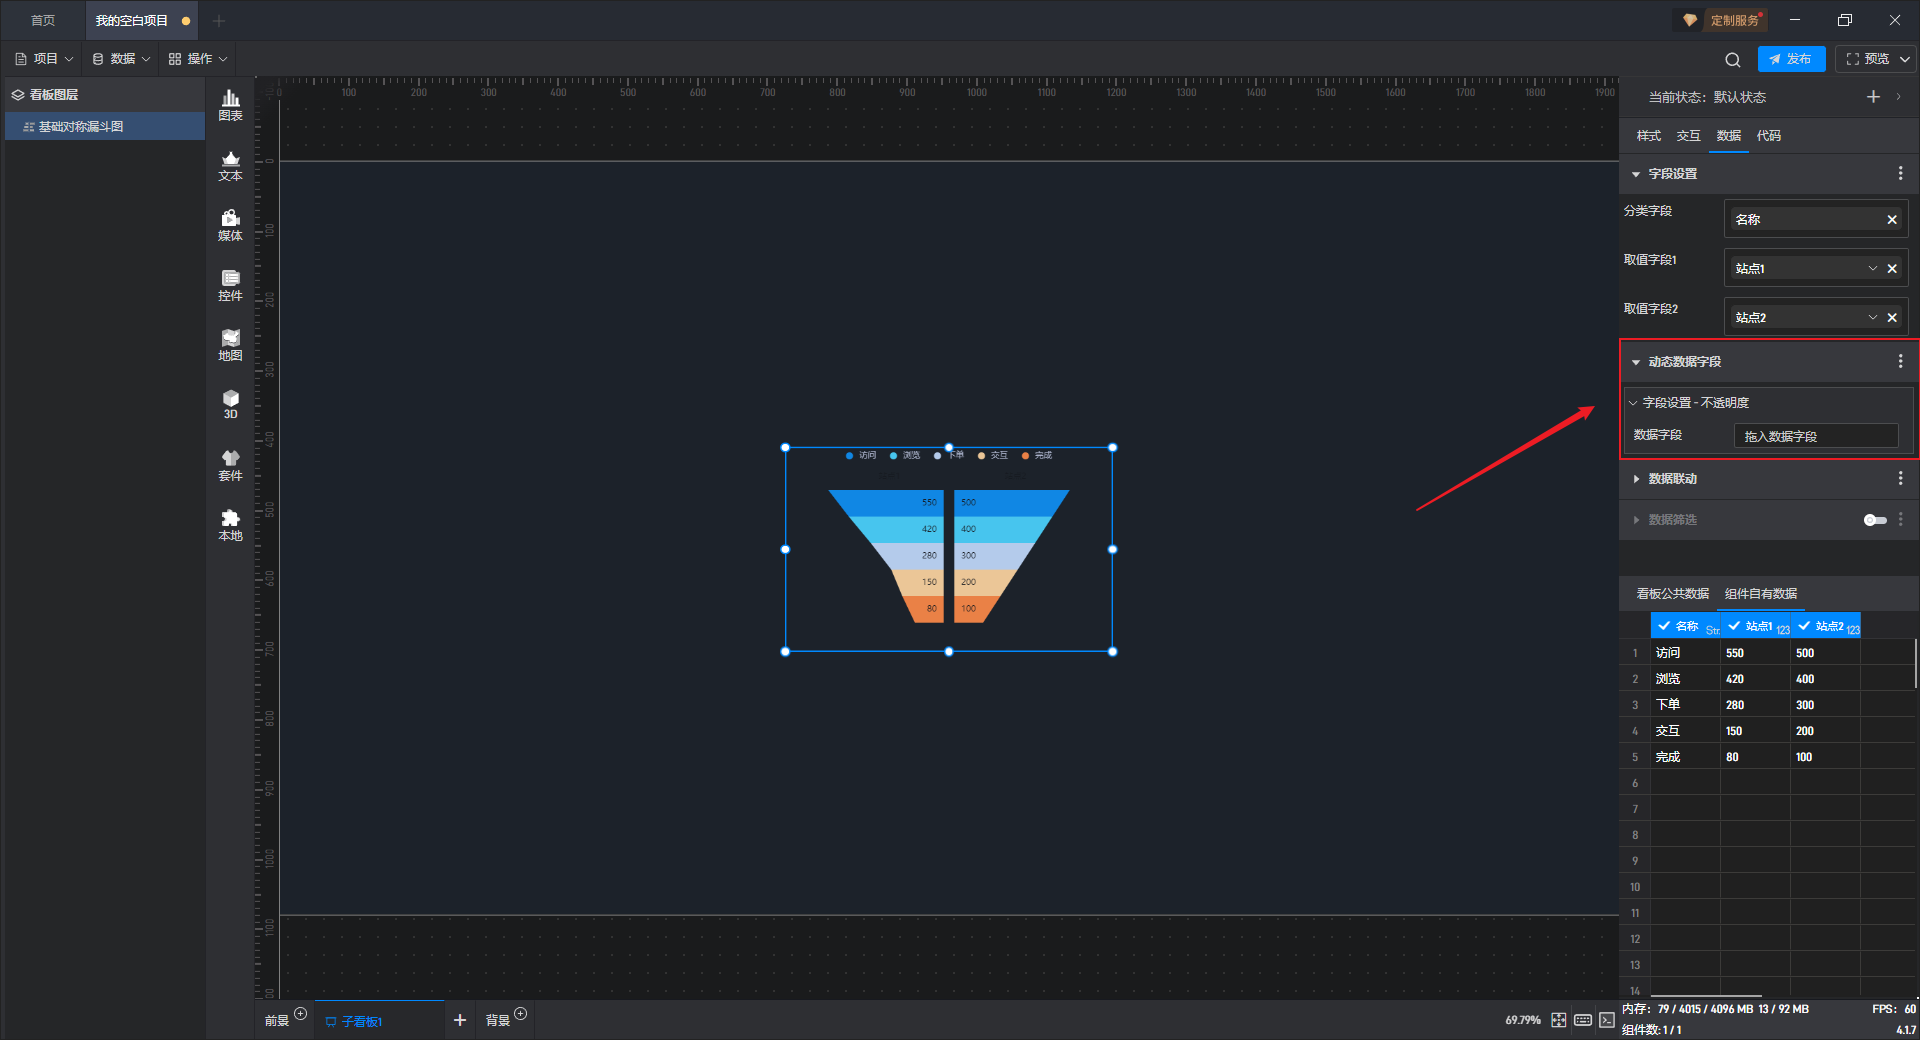1920x1040 pixels.
Task: Switch to 组件自有数据 tab
Action: pyautogui.click(x=1761, y=594)
